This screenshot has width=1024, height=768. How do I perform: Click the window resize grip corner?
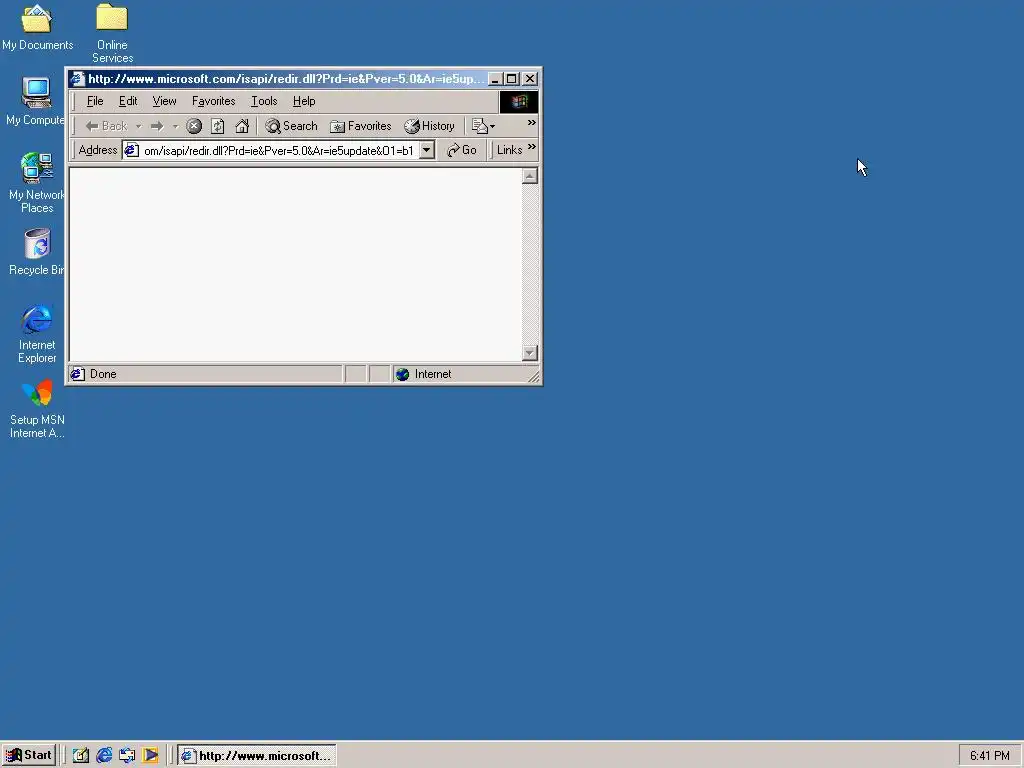534,376
